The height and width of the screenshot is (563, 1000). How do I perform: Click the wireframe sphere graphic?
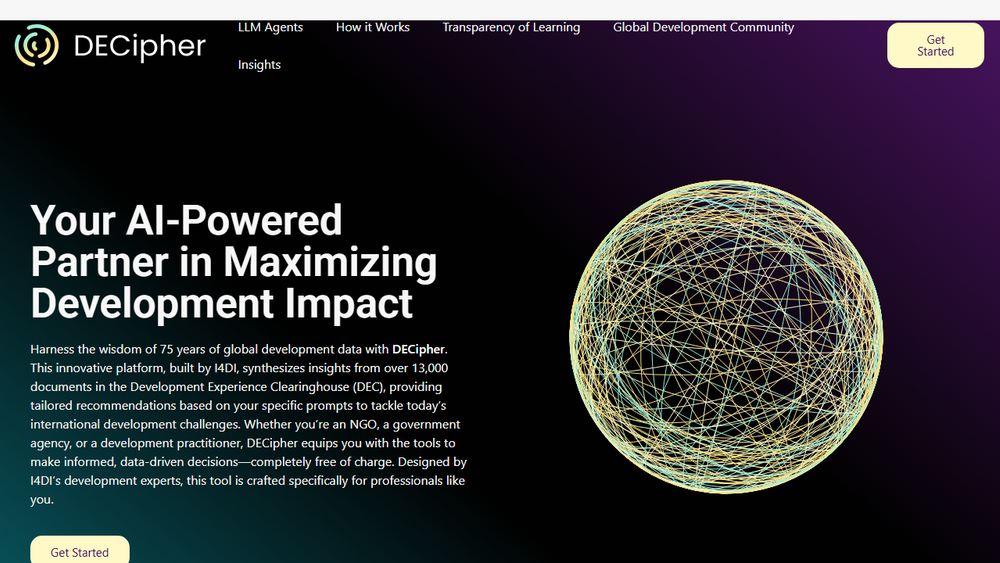726,337
